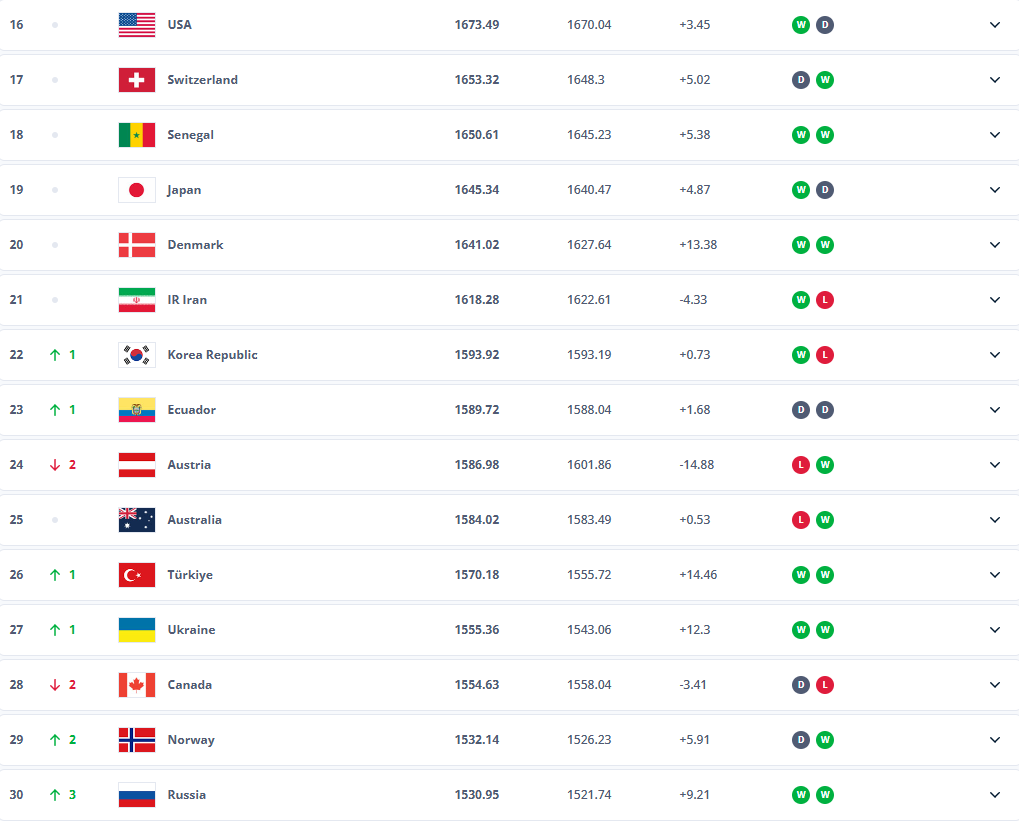
Task: Click the Norway flag icon
Action: click(x=137, y=740)
